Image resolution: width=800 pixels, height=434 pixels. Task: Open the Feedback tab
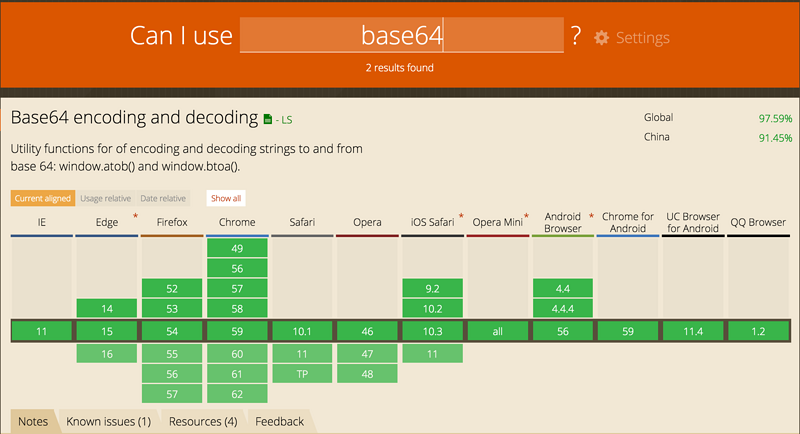pos(280,421)
